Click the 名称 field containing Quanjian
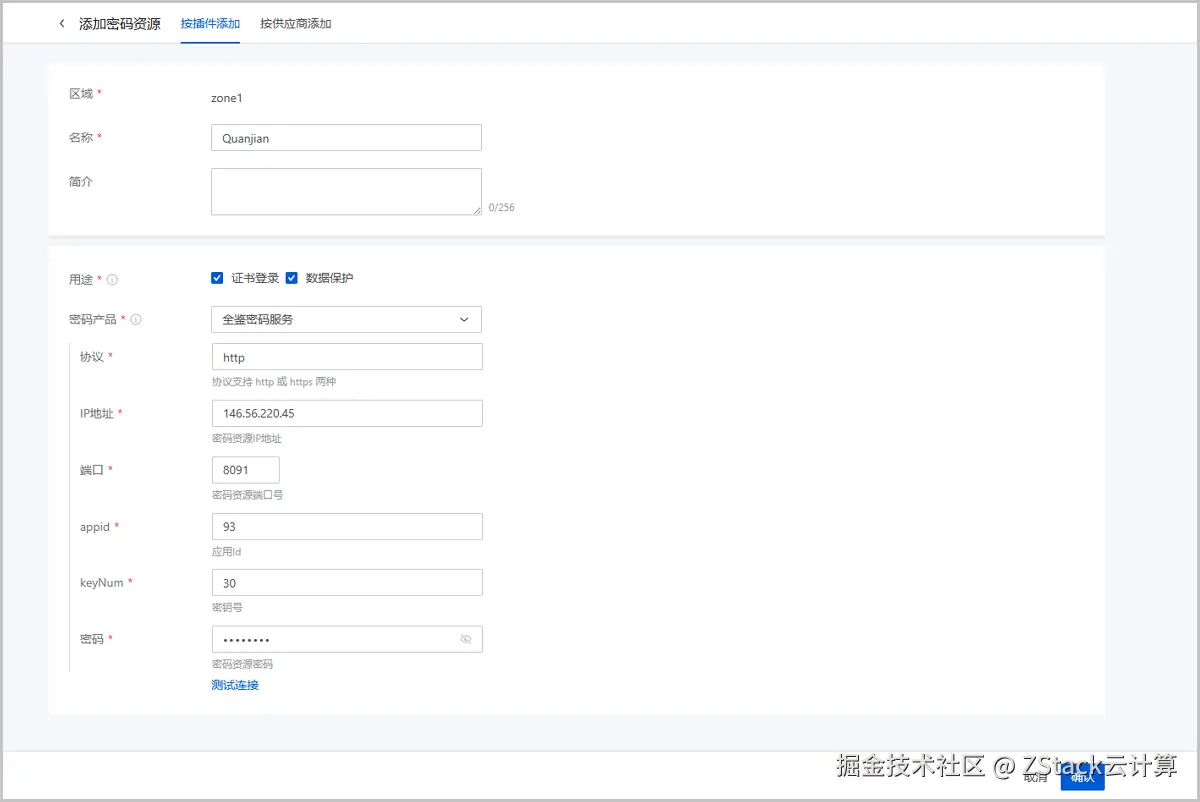 tap(346, 137)
